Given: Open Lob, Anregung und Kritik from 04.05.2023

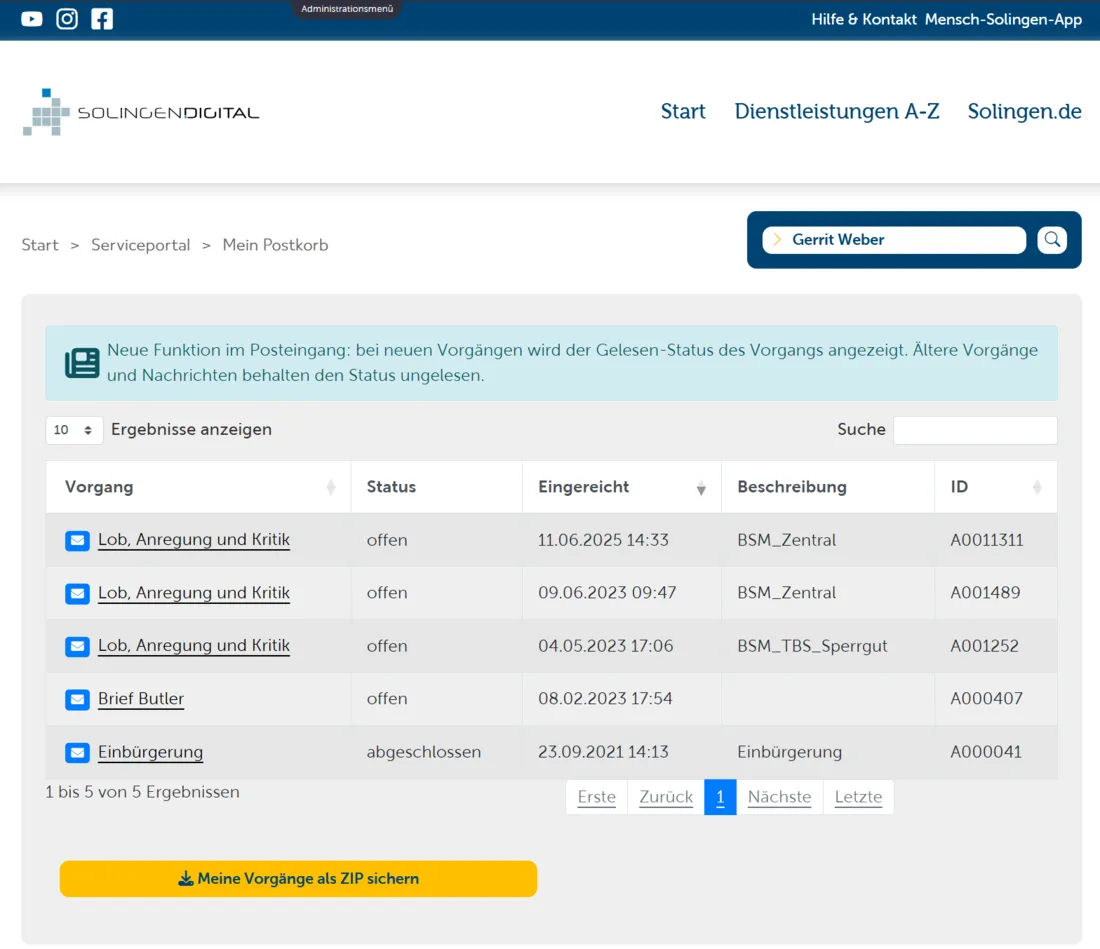Looking at the screenshot, I should coord(194,645).
